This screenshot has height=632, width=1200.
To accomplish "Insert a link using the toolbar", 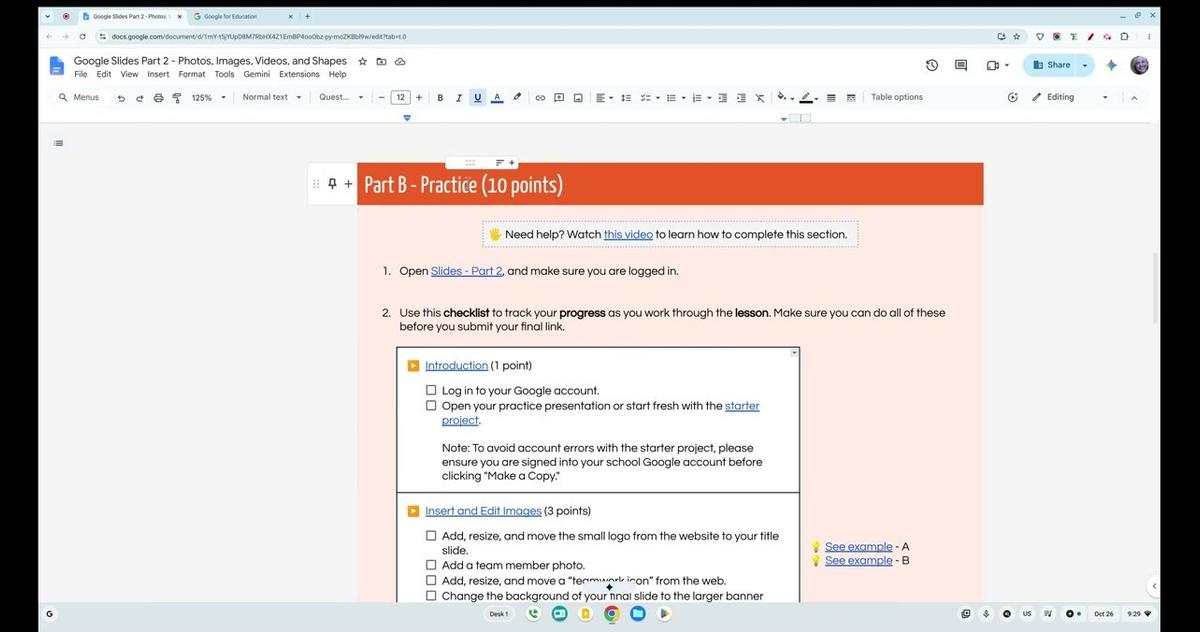I will pos(540,98).
